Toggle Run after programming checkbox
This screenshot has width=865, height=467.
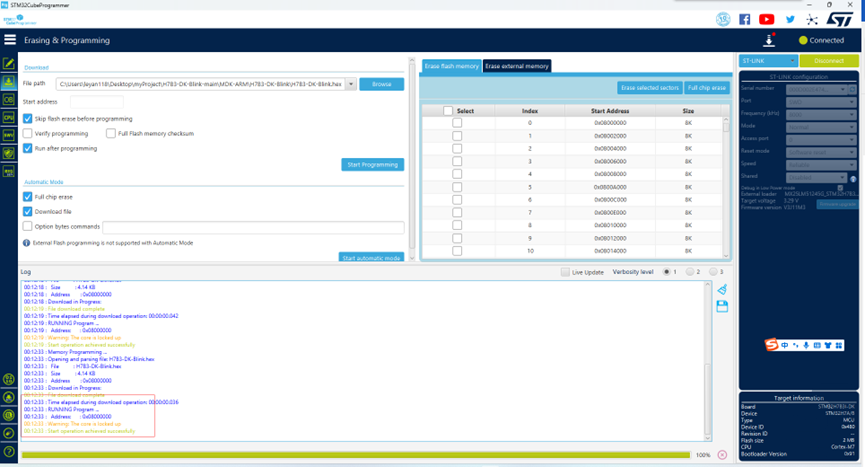(x=28, y=148)
